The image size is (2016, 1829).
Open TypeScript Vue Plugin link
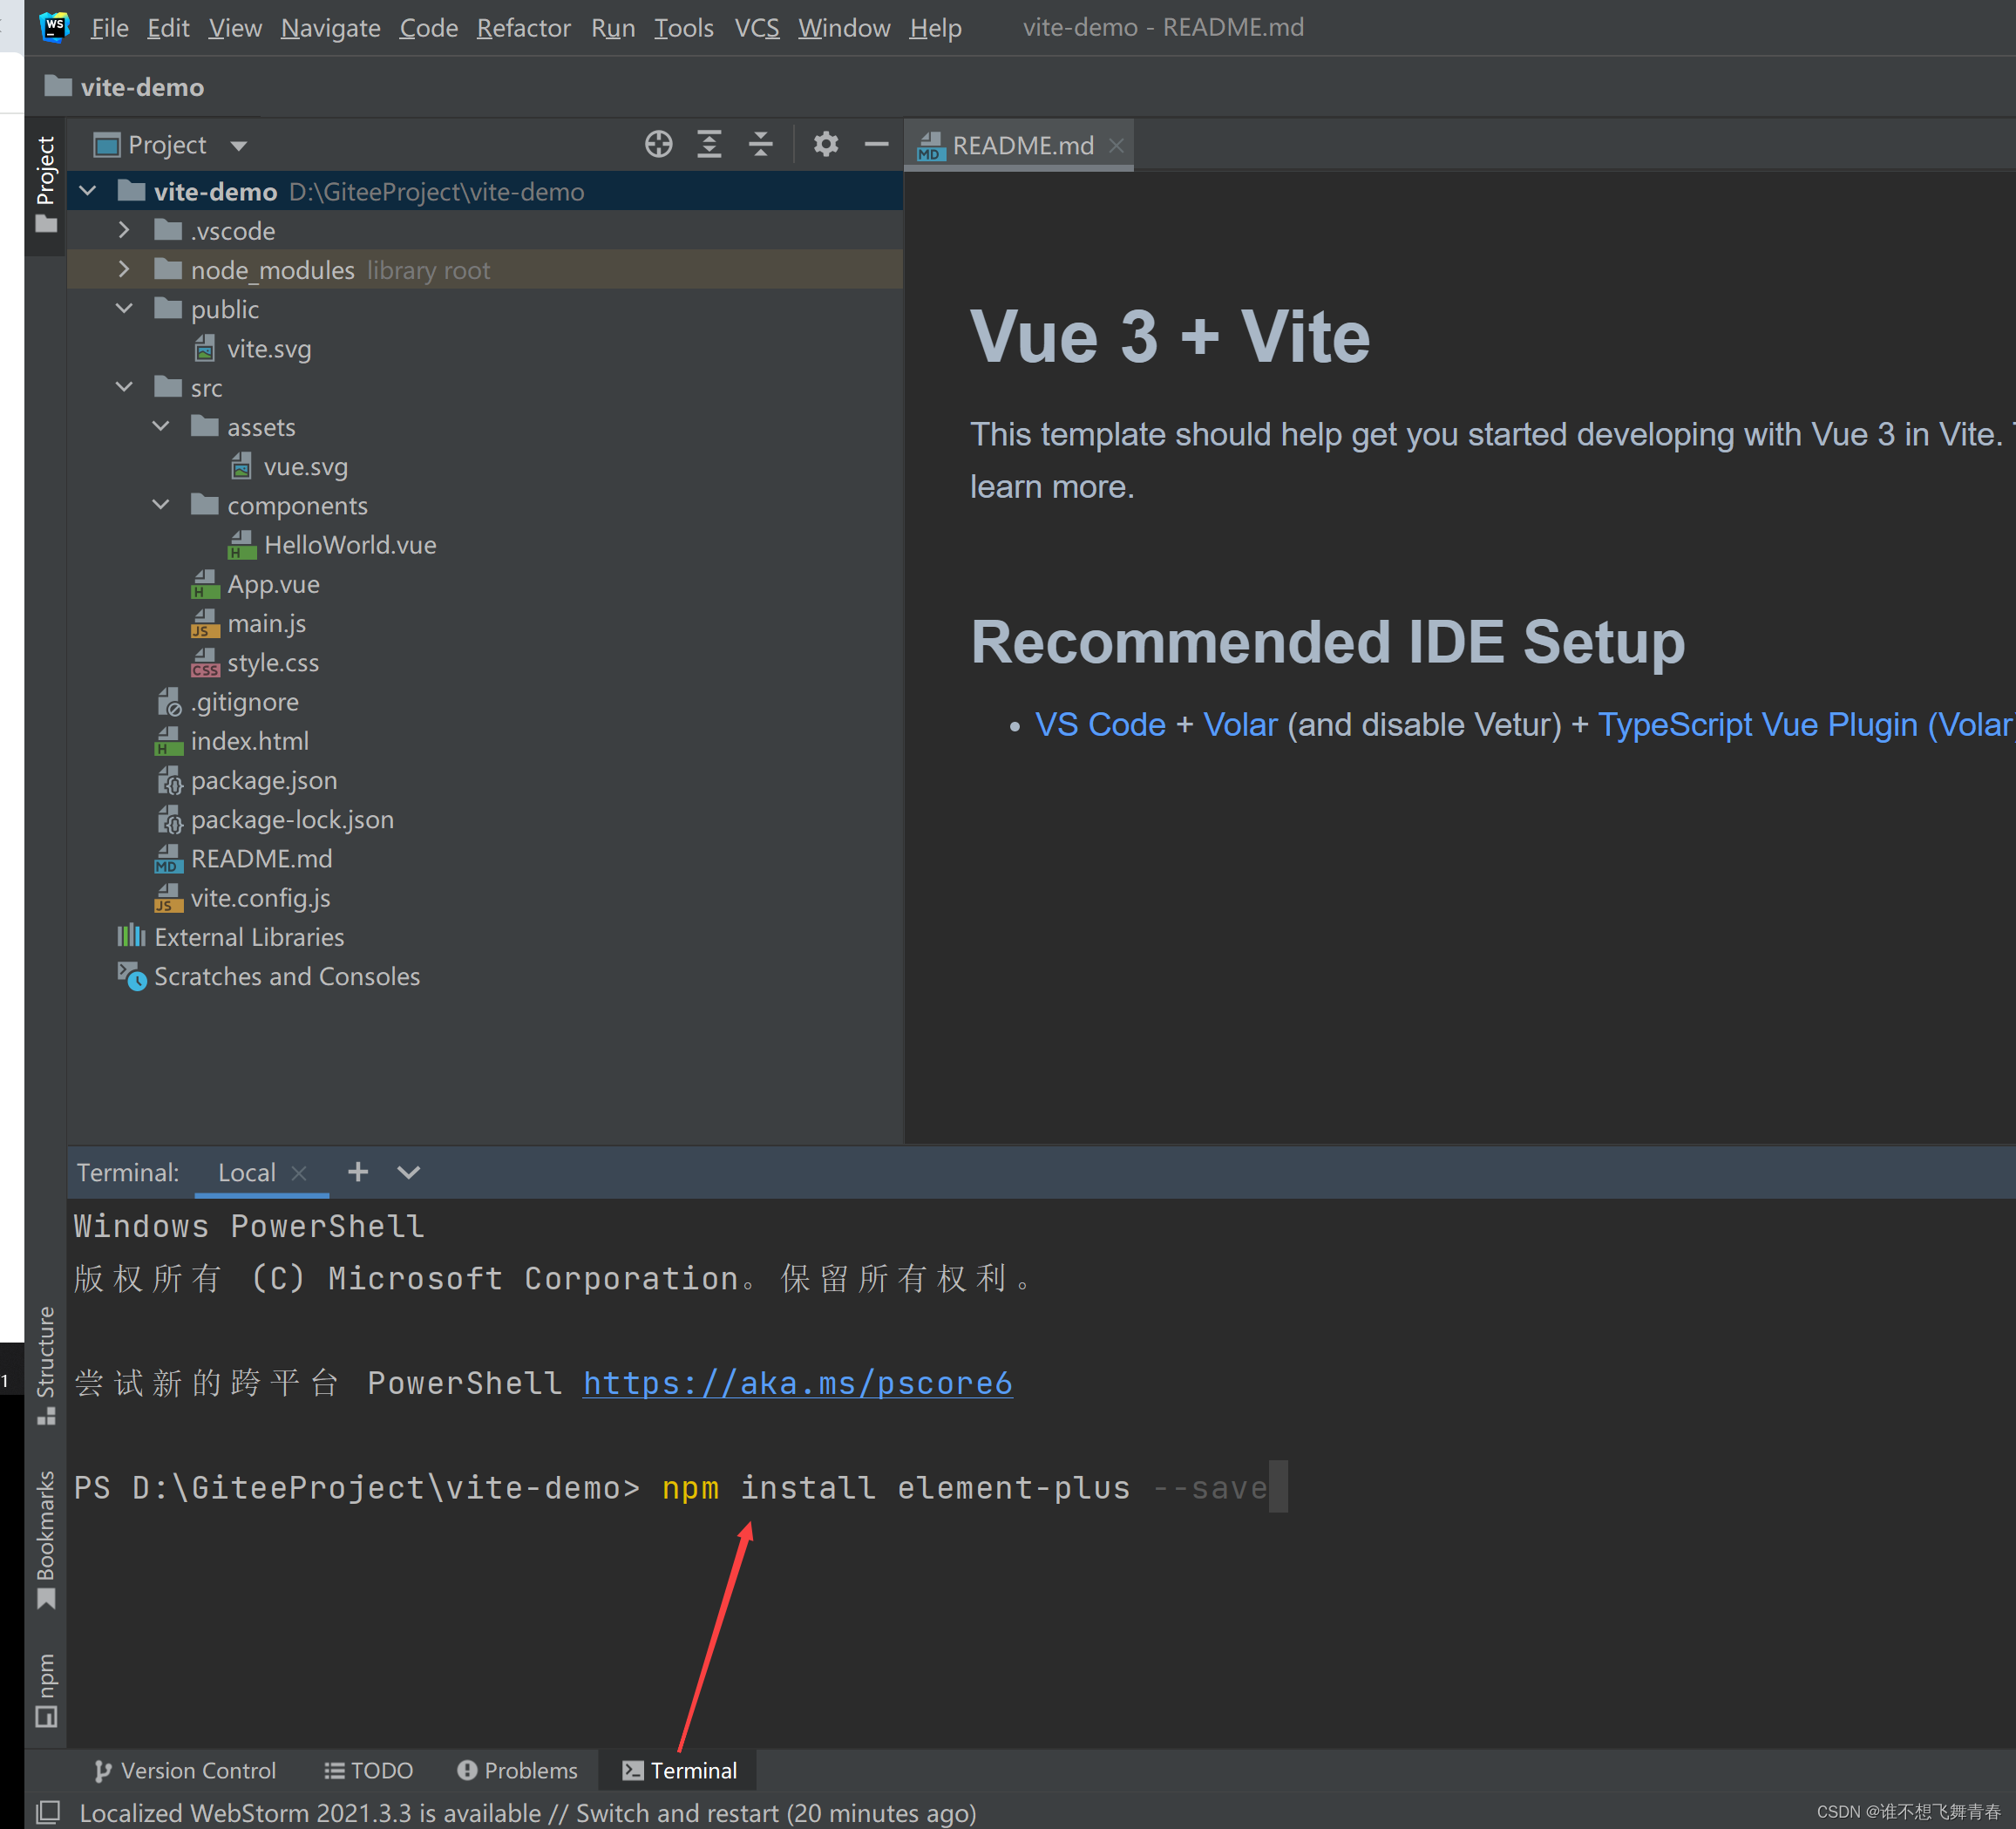tap(1806, 724)
